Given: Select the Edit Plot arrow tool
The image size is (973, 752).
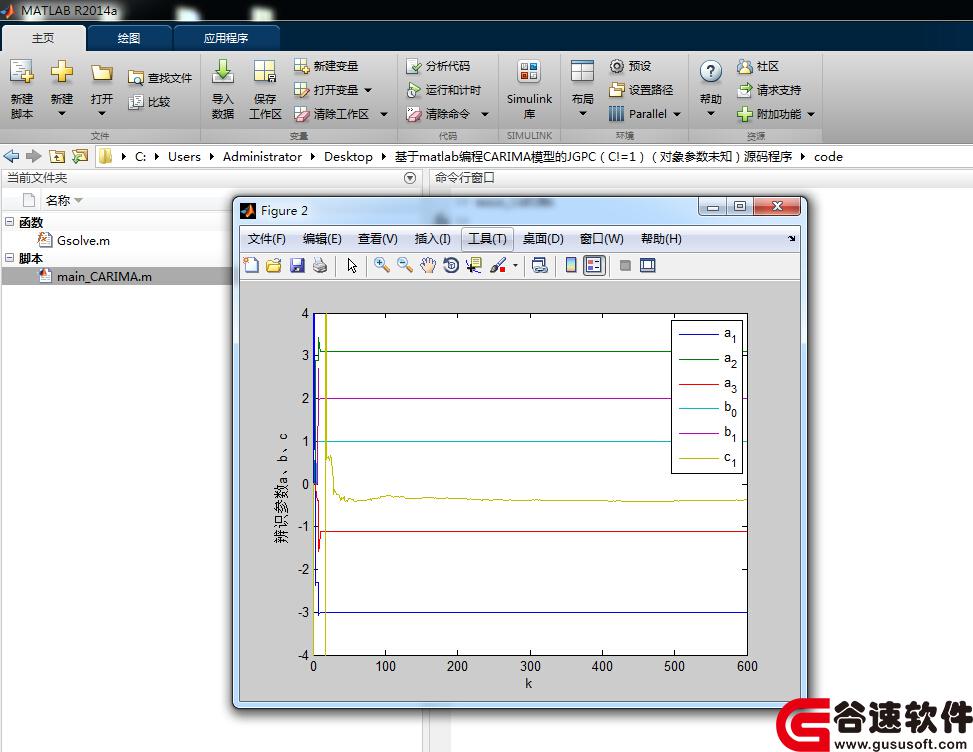Looking at the screenshot, I should (352, 266).
